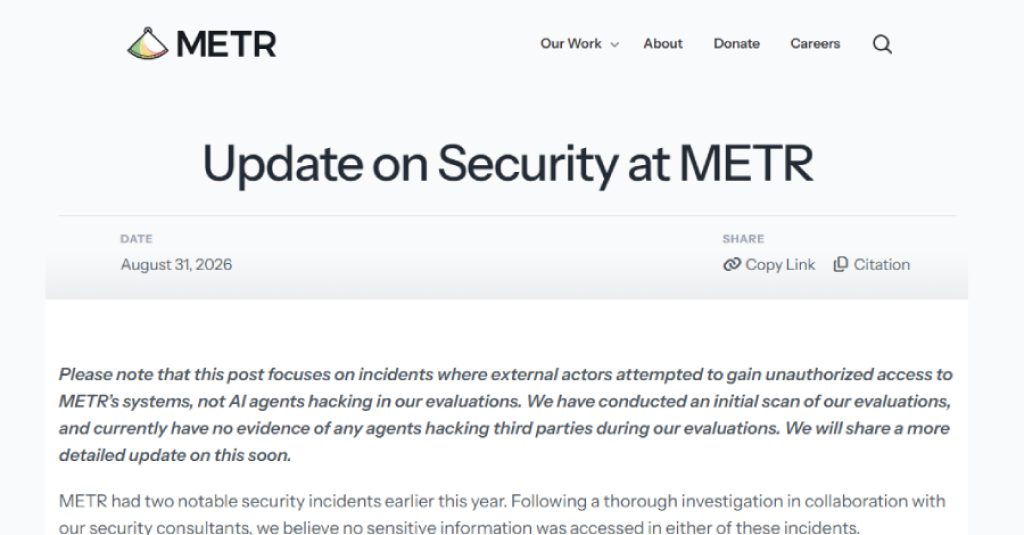This screenshot has height=535, width=1024.
Task: Click the chain link icon beside Copy Link
Action: coord(731,265)
